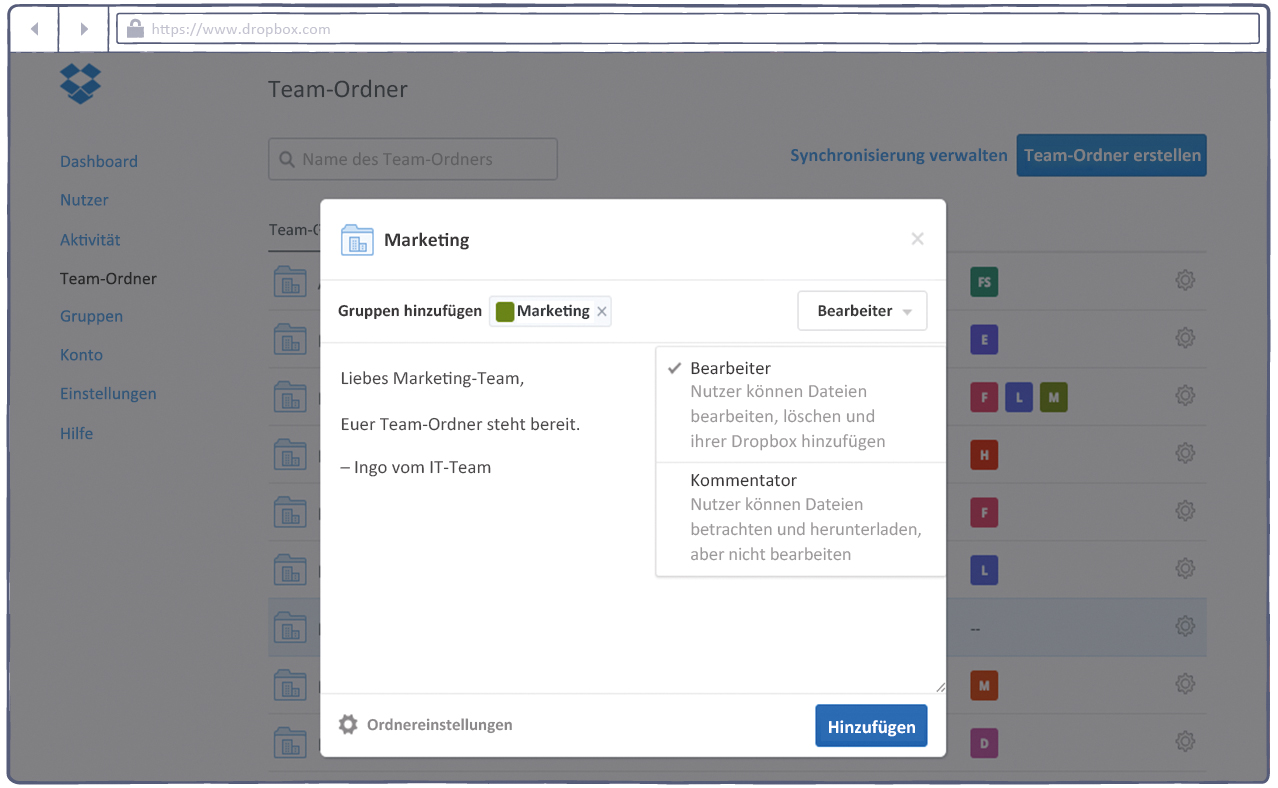1278x788 pixels.
Task: Click the green M member avatar
Action: coord(1053,397)
